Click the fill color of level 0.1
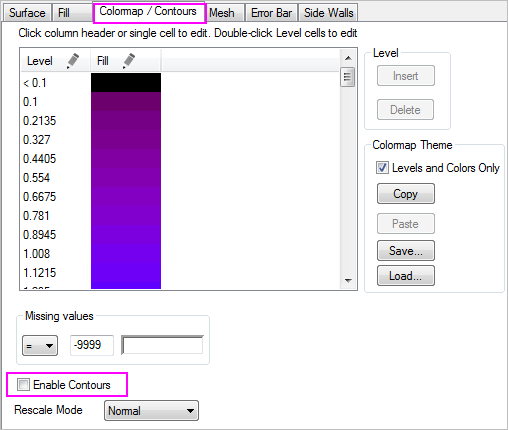This screenshot has width=508, height=430. click(x=126, y=102)
